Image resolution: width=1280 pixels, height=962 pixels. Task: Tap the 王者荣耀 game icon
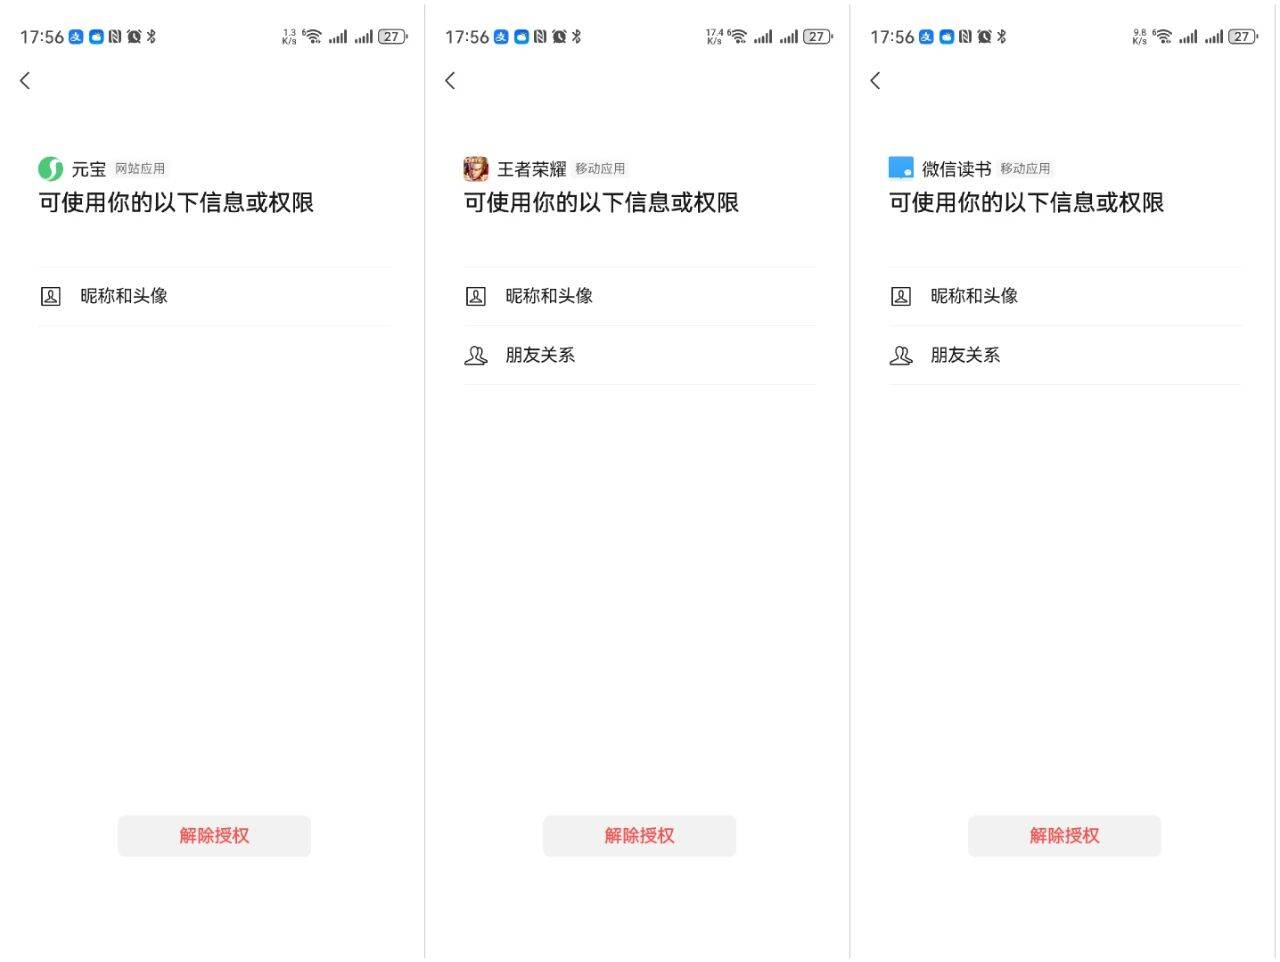(x=476, y=169)
